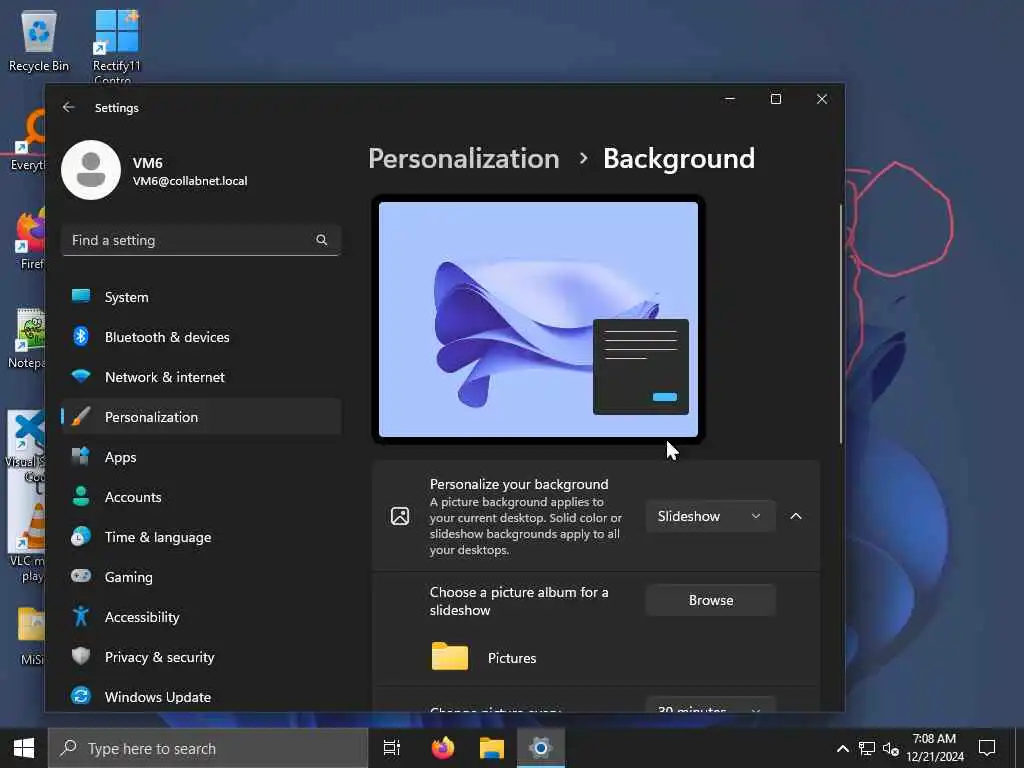
Task: Close the Settings window
Action: (x=822, y=99)
